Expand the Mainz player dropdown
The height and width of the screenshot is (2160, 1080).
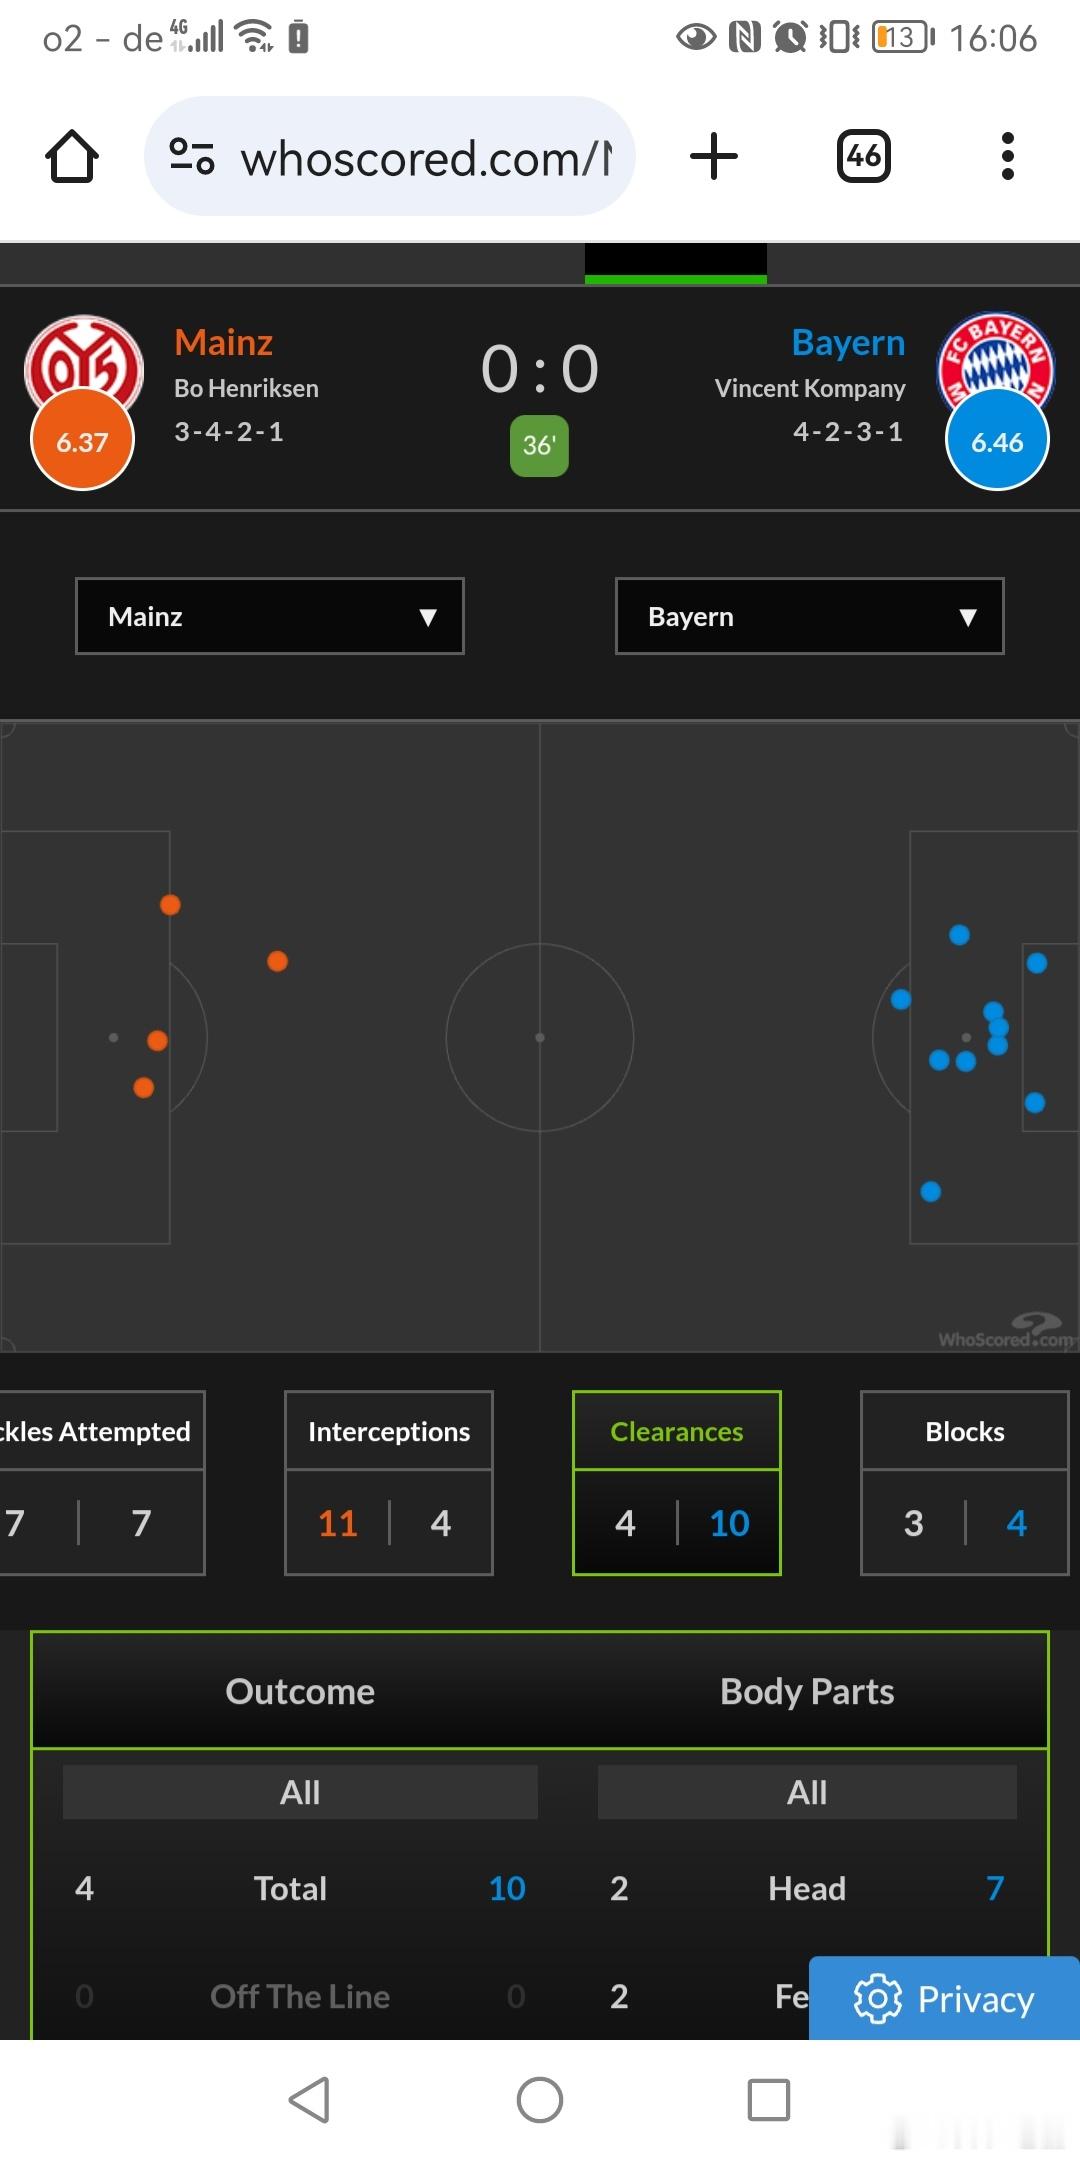tap(270, 616)
